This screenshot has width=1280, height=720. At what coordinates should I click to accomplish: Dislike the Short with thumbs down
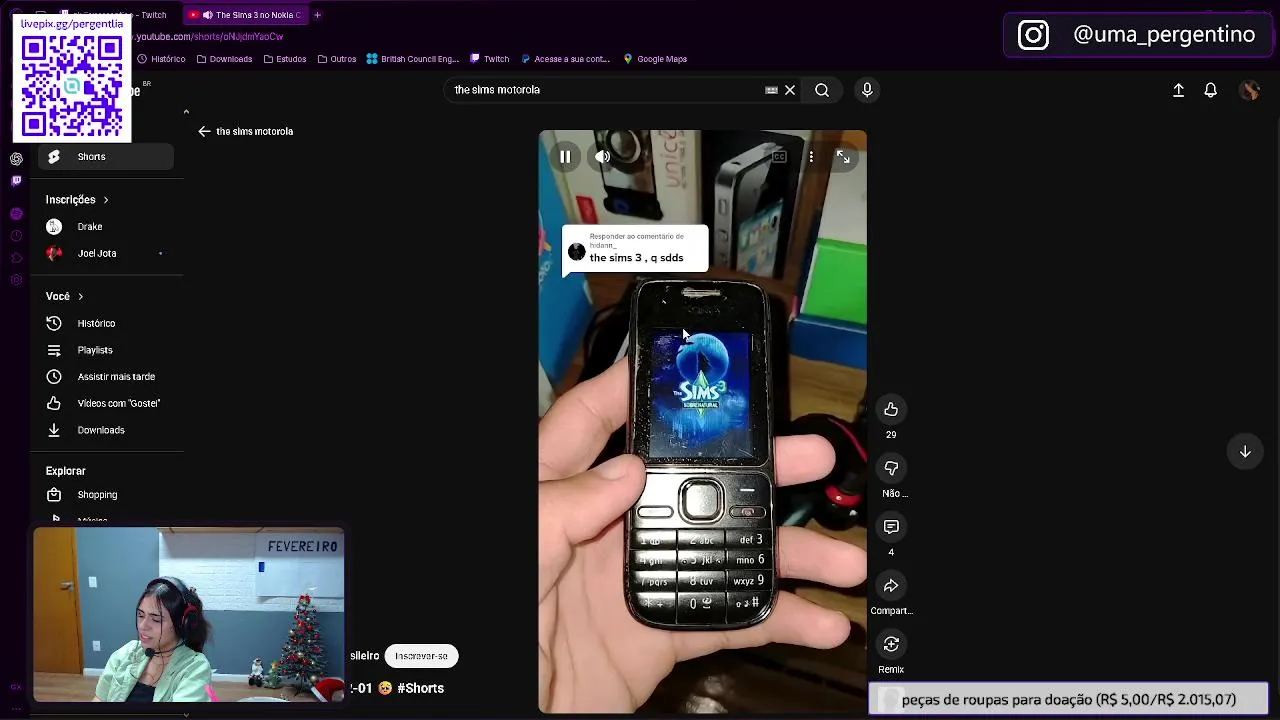tap(891, 468)
